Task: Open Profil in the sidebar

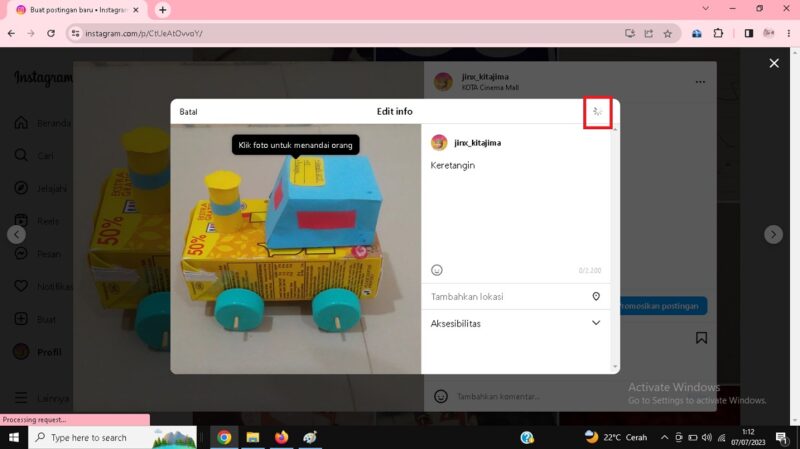Action: tap(38, 352)
